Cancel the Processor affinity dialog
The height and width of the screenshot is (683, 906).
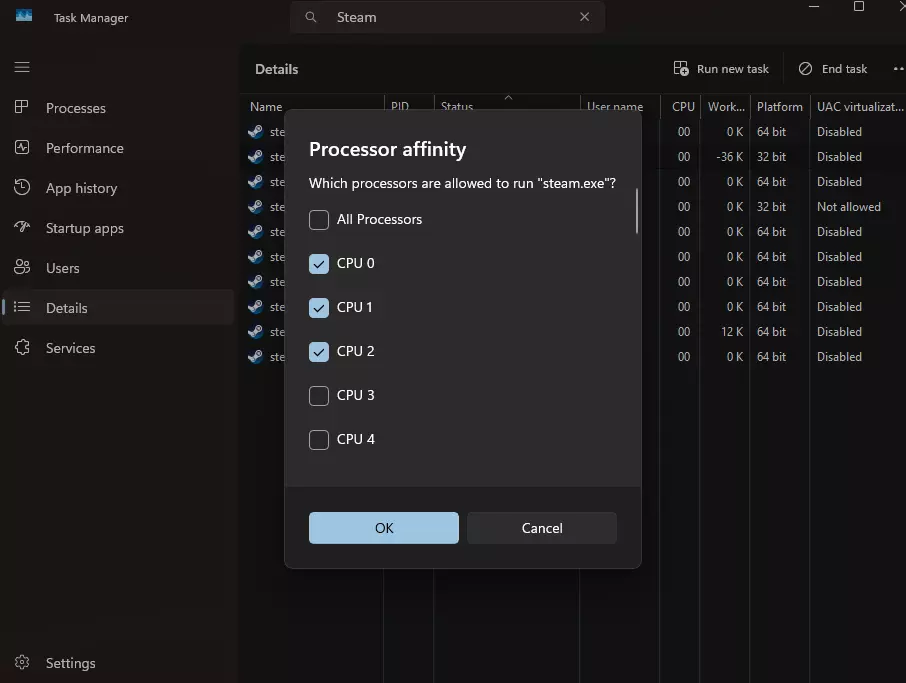click(542, 528)
